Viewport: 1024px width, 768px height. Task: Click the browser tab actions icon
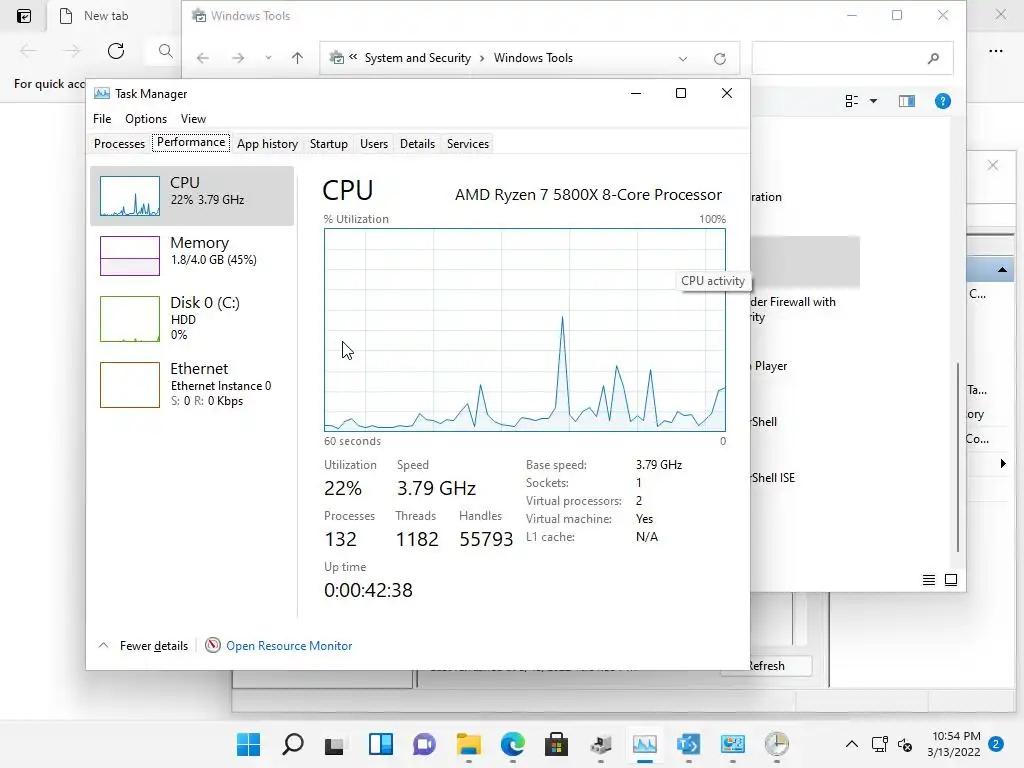point(24,16)
